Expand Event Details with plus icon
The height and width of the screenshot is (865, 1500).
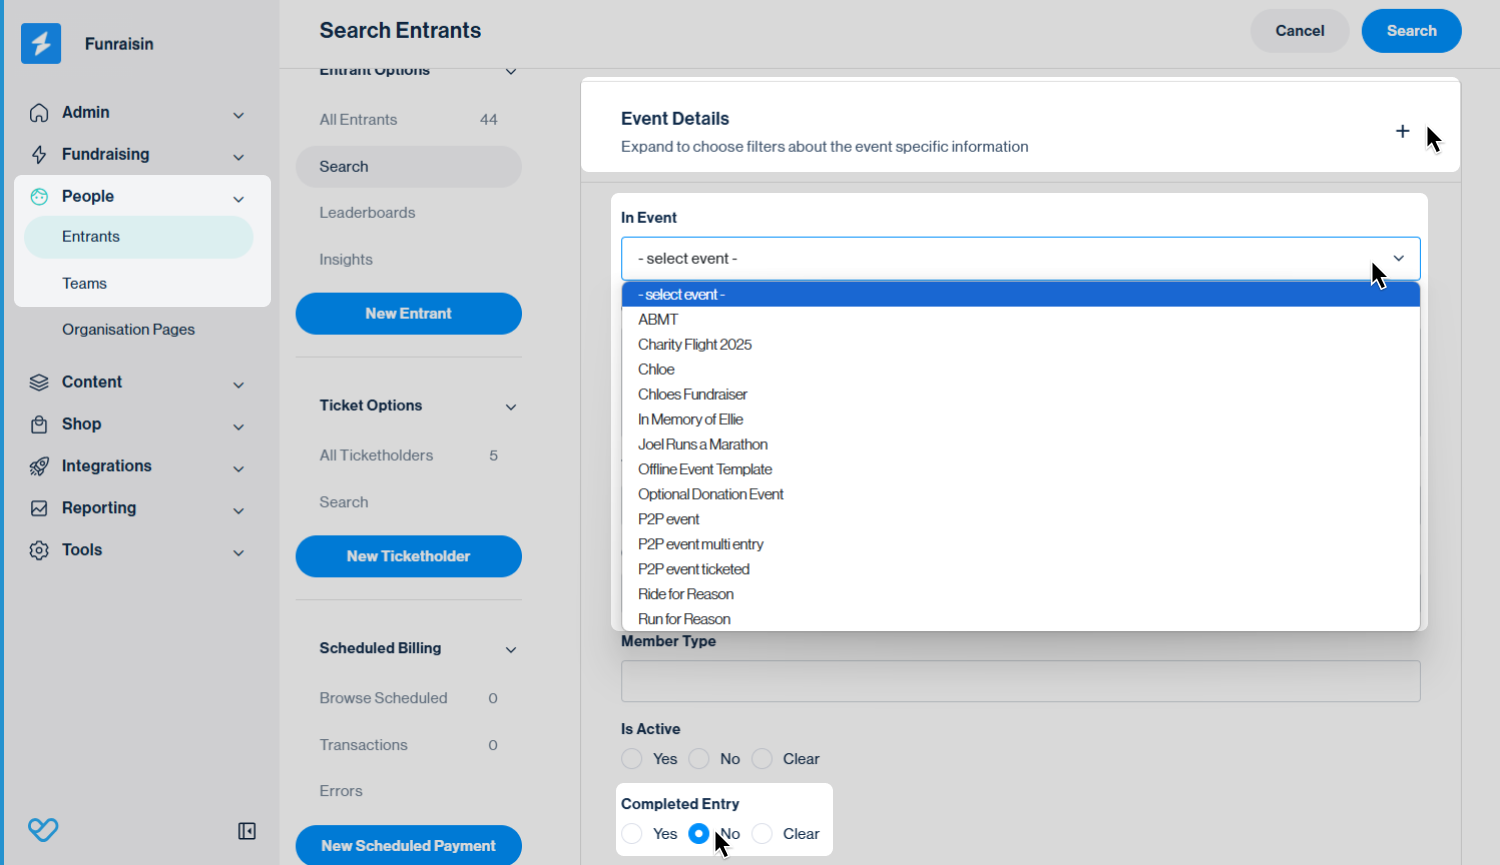click(x=1402, y=131)
